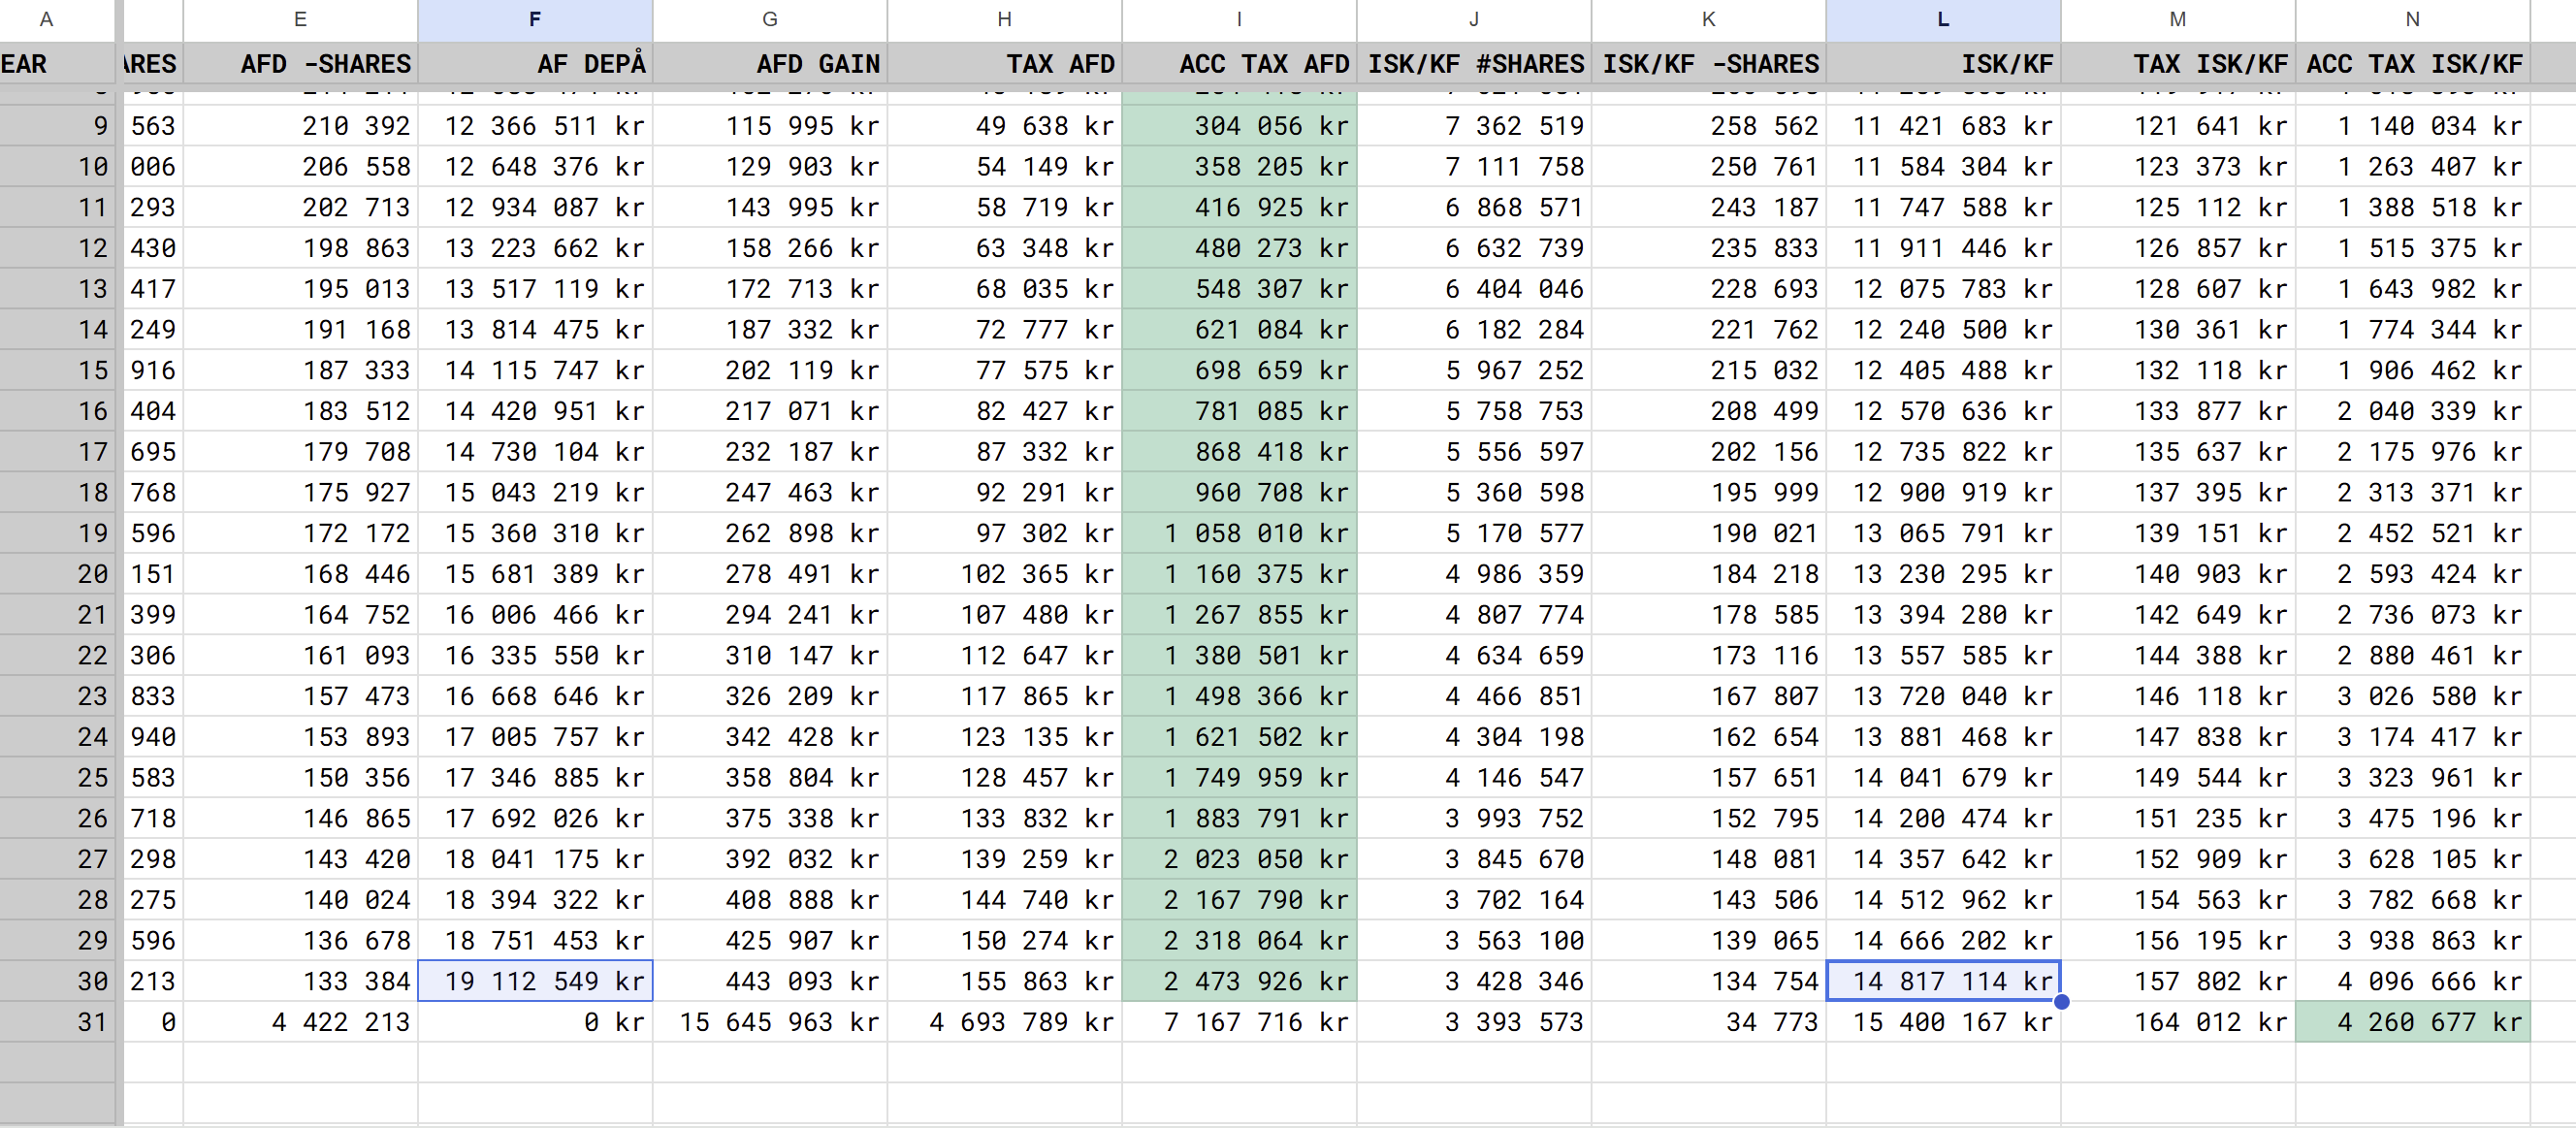
Task: Select cell 7 167 716 kr
Action: [x=1238, y=1022]
